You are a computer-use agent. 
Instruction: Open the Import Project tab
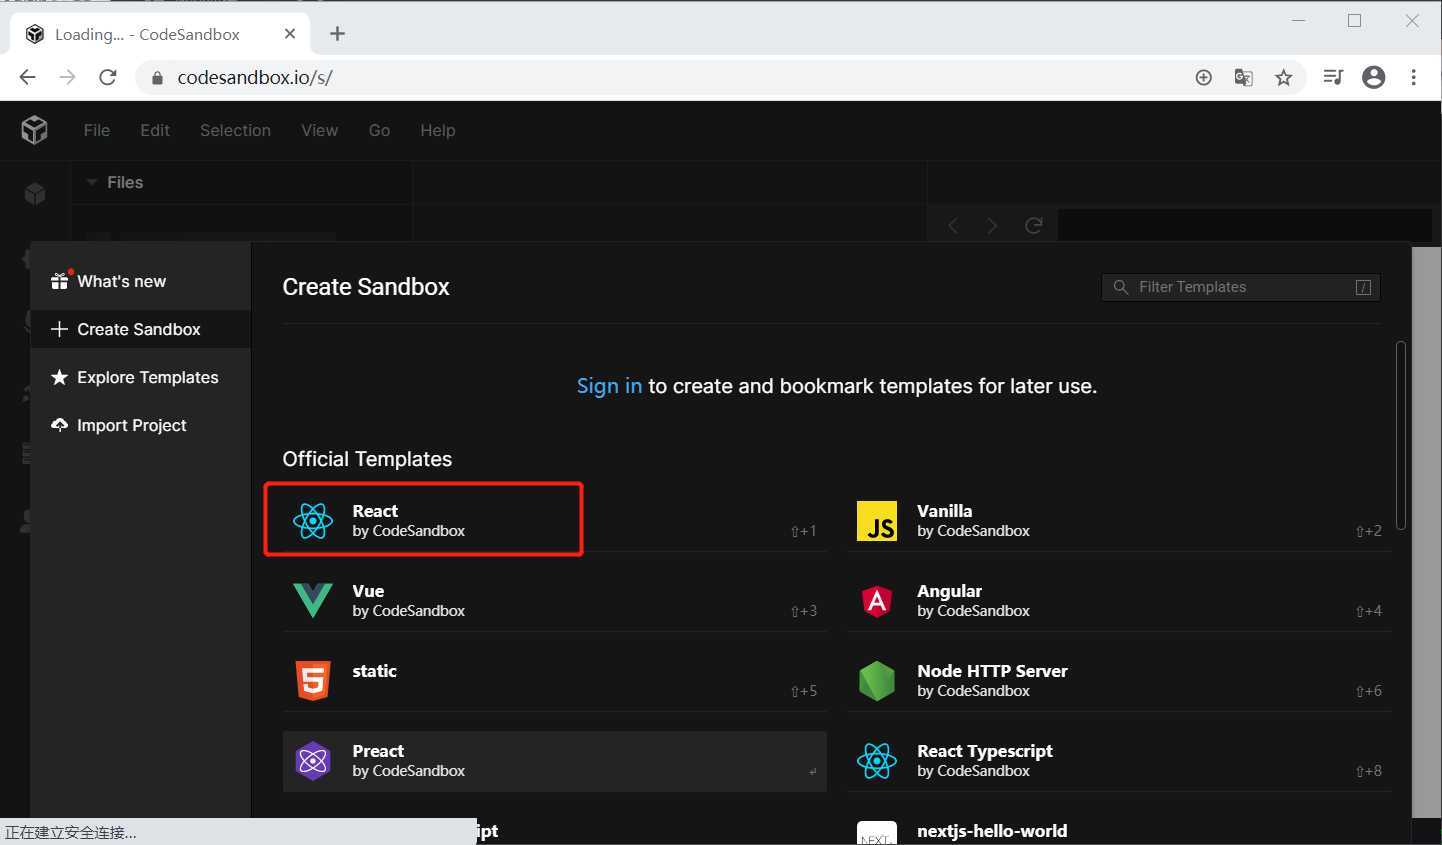pyautogui.click(x=141, y=425)
